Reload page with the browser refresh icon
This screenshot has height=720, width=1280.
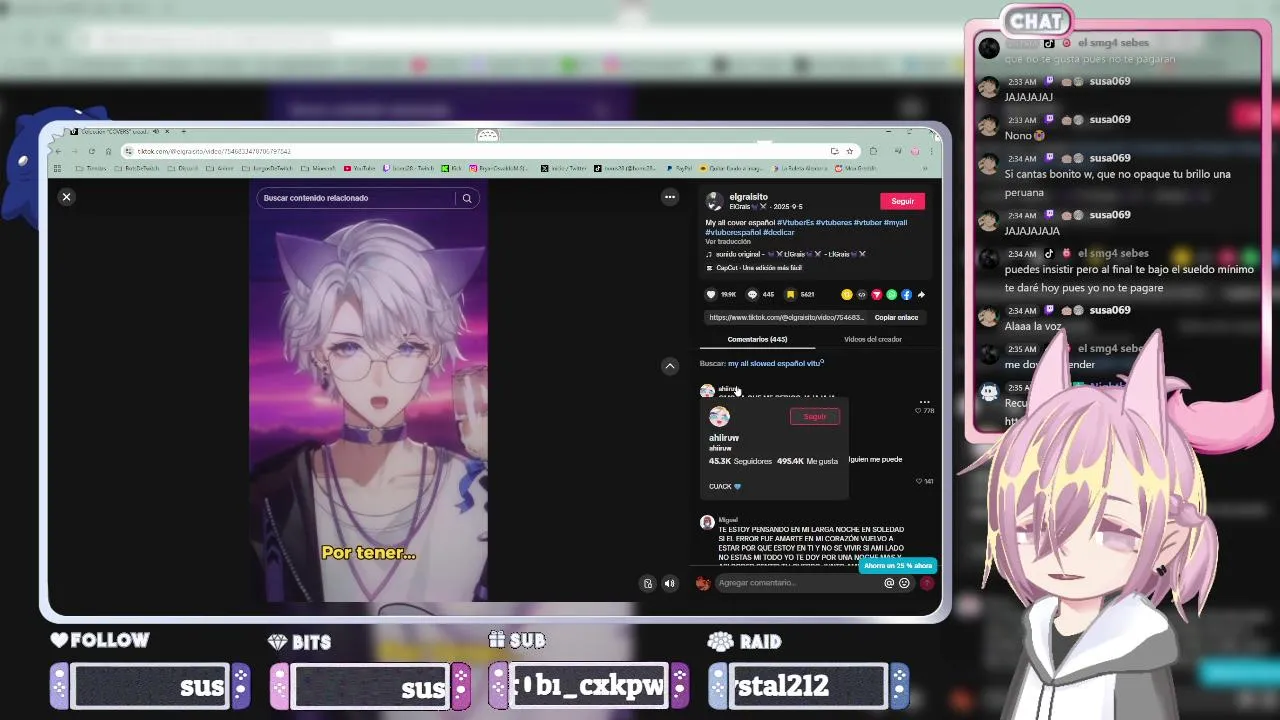coord(92,151)
